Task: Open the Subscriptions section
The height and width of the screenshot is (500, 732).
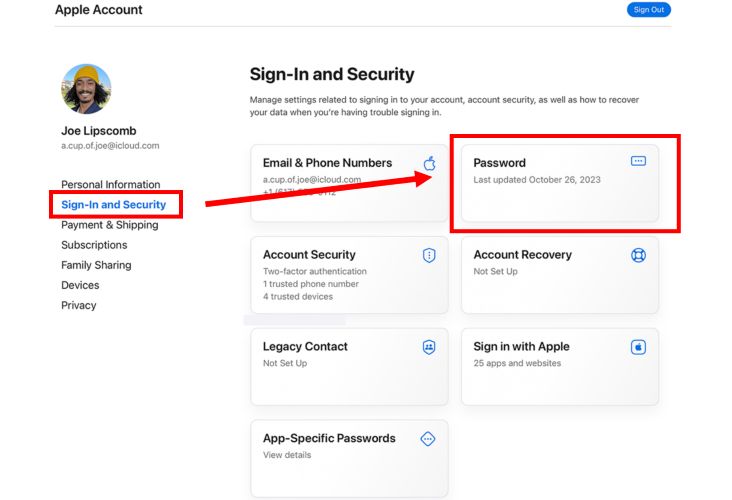Action: coord(94,245)
